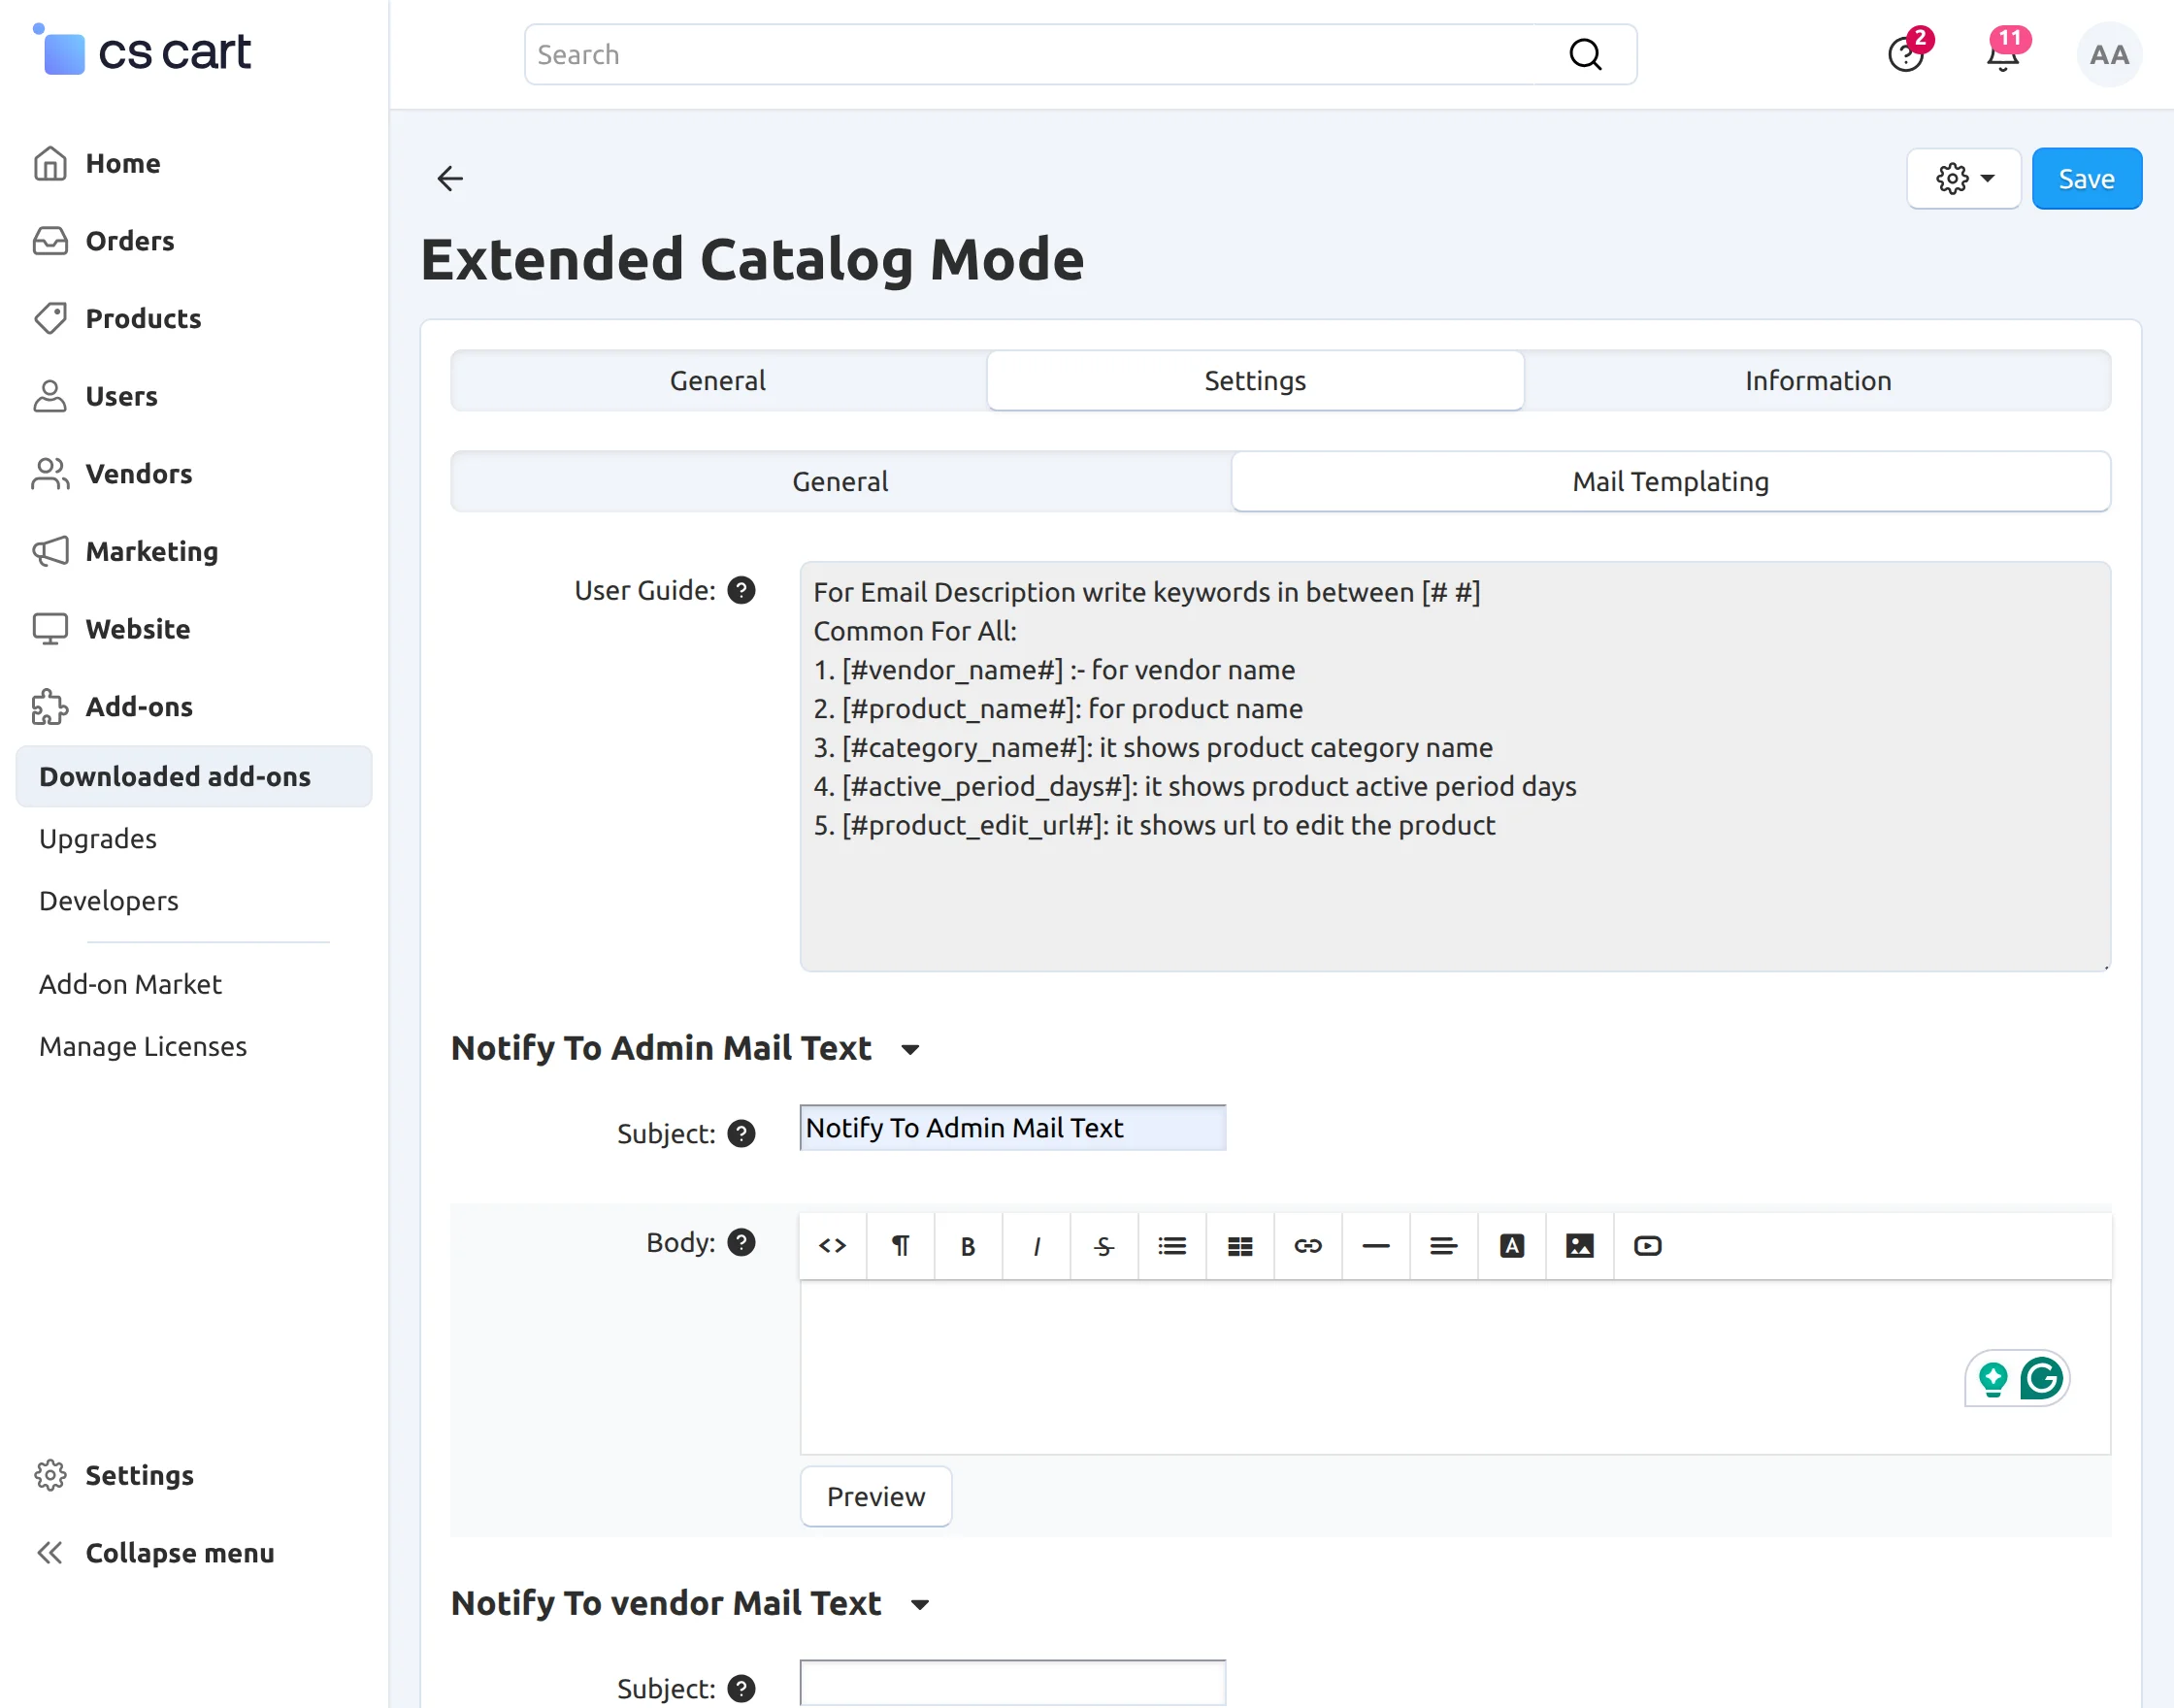Open the paragraph format icon in editor
The image size is (2174, 1708).
[900, 1246]
